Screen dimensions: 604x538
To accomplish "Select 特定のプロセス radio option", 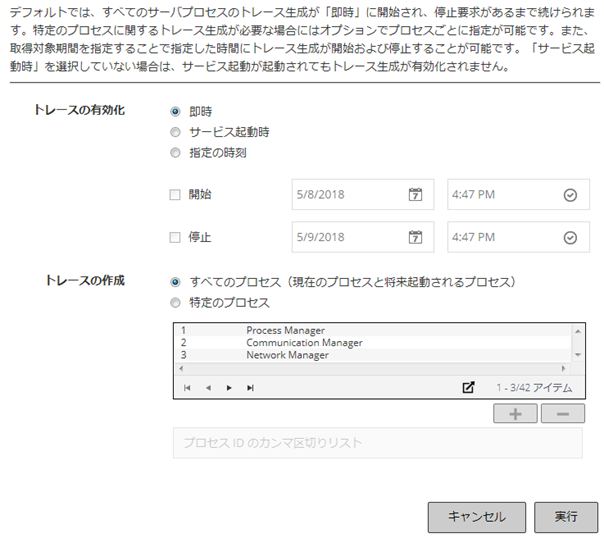I will tap(175, 303).
